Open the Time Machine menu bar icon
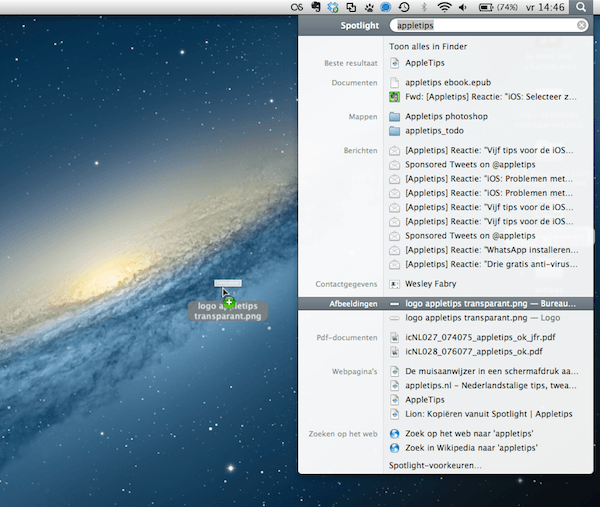The width and height of the screenshot is (600, 507). [404, 7]
